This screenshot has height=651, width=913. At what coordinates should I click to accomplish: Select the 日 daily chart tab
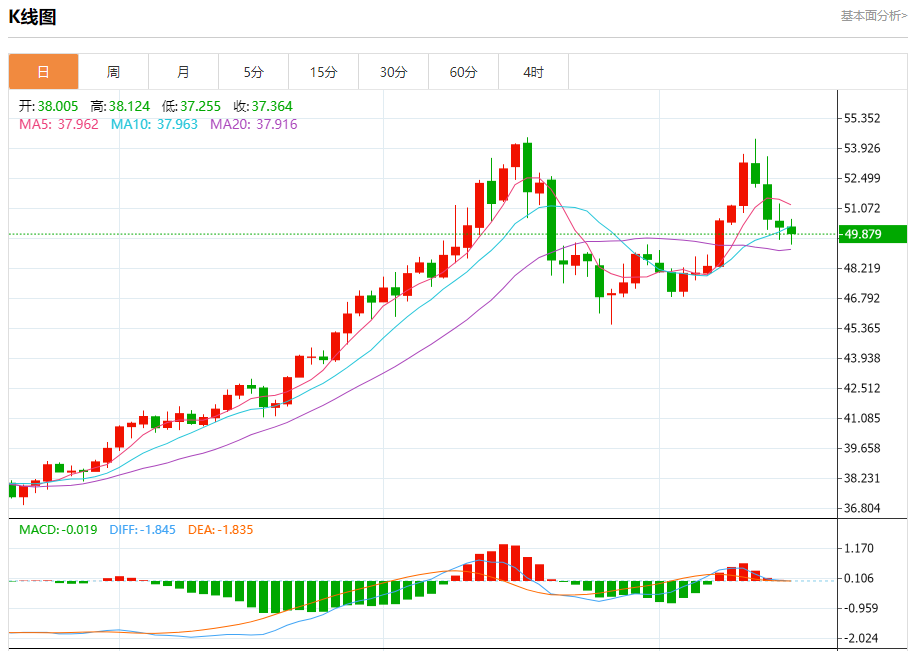click(x=43, y=72)
